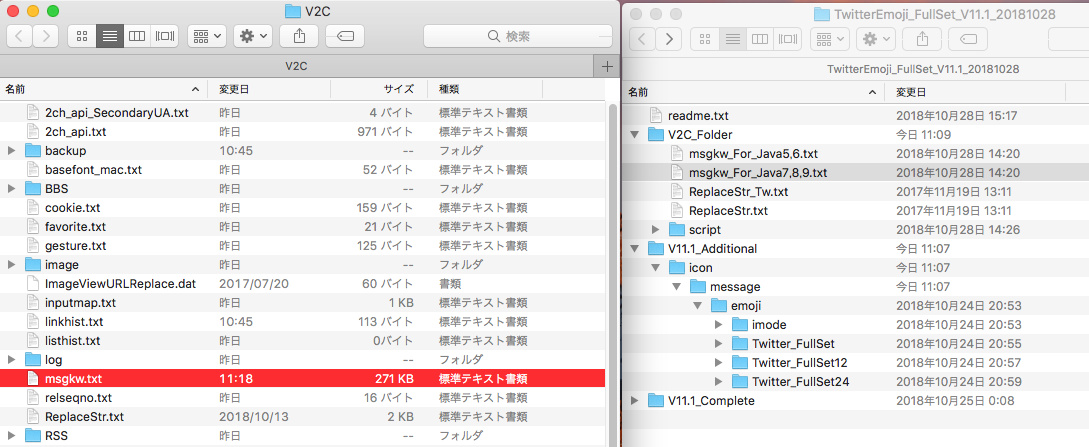Sort V2C list by 種類 column
Viewport: 1089px width, 447px height.
pos(485,90)
